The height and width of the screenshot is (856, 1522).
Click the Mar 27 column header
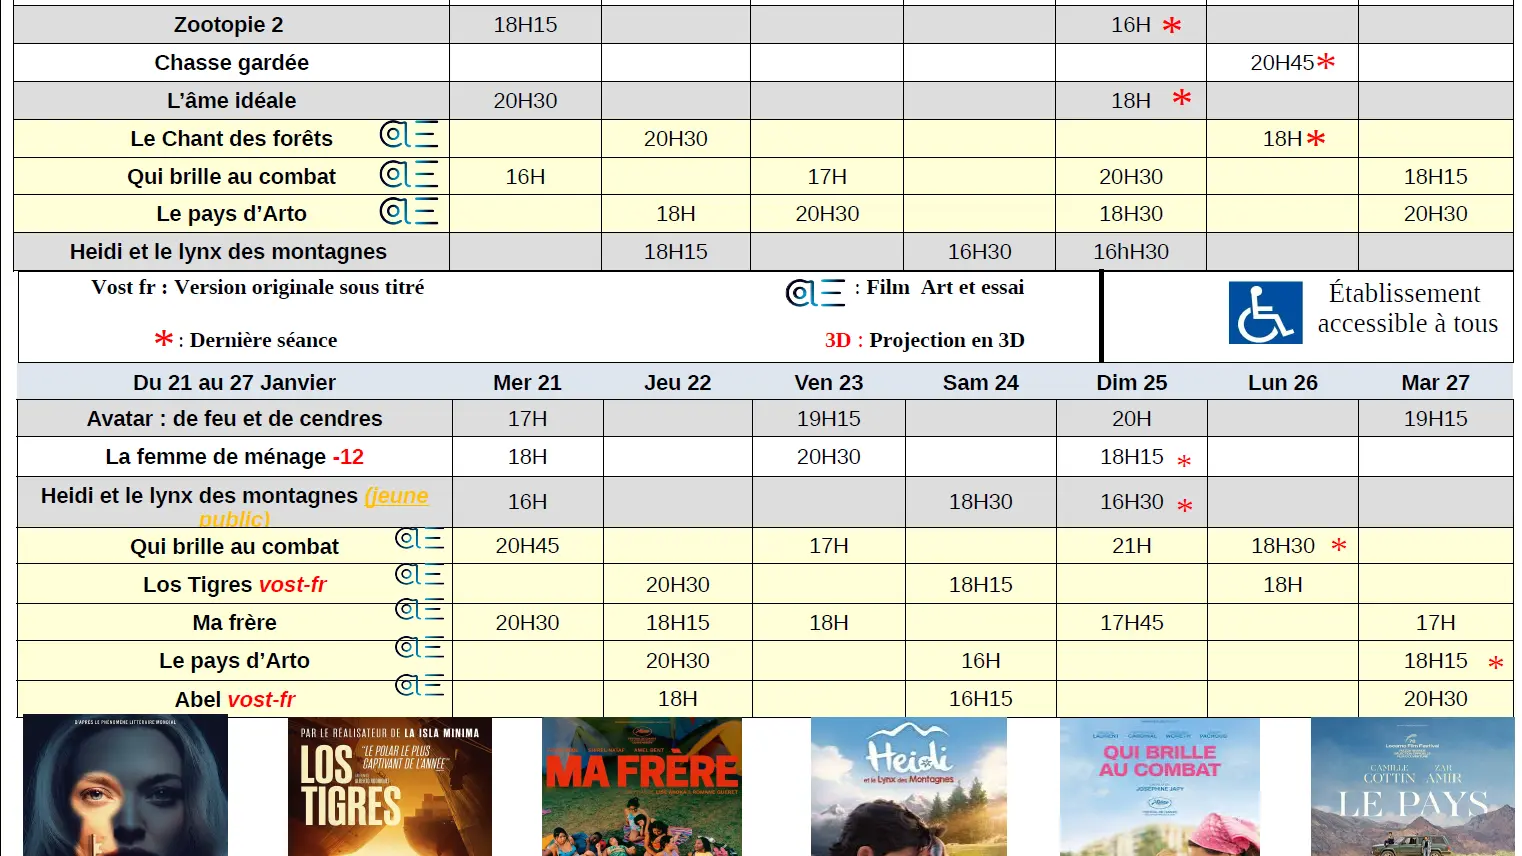click(x=1435, y=382)
